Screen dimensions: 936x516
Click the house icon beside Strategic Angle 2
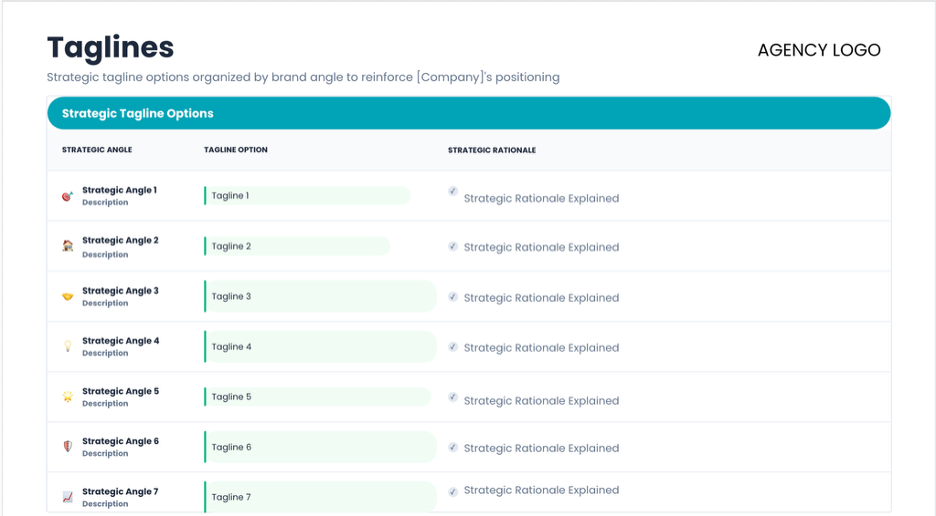[x=67, y=245]
